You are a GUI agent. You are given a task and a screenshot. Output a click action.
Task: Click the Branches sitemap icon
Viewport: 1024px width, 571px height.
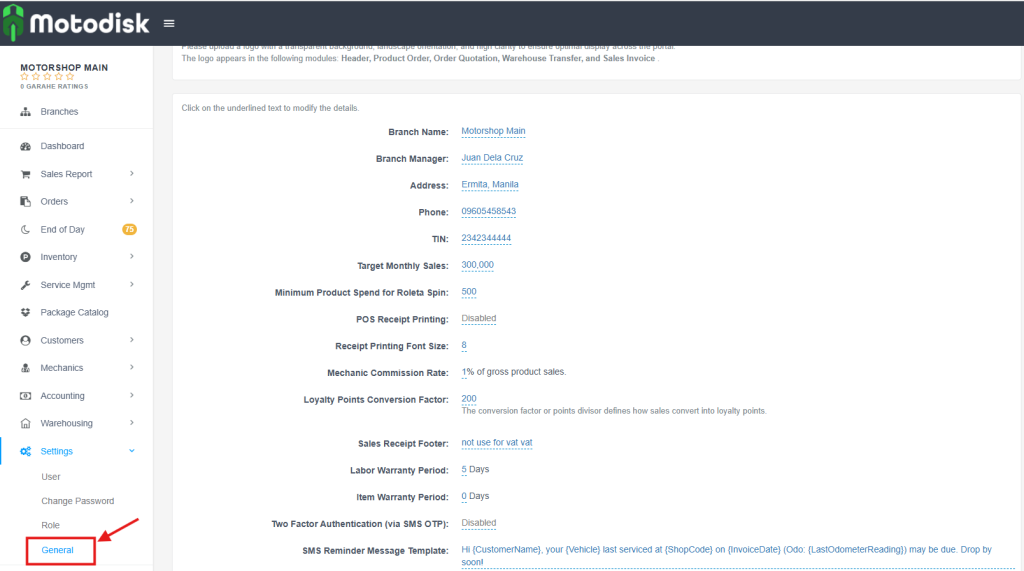tap(26, 112)
